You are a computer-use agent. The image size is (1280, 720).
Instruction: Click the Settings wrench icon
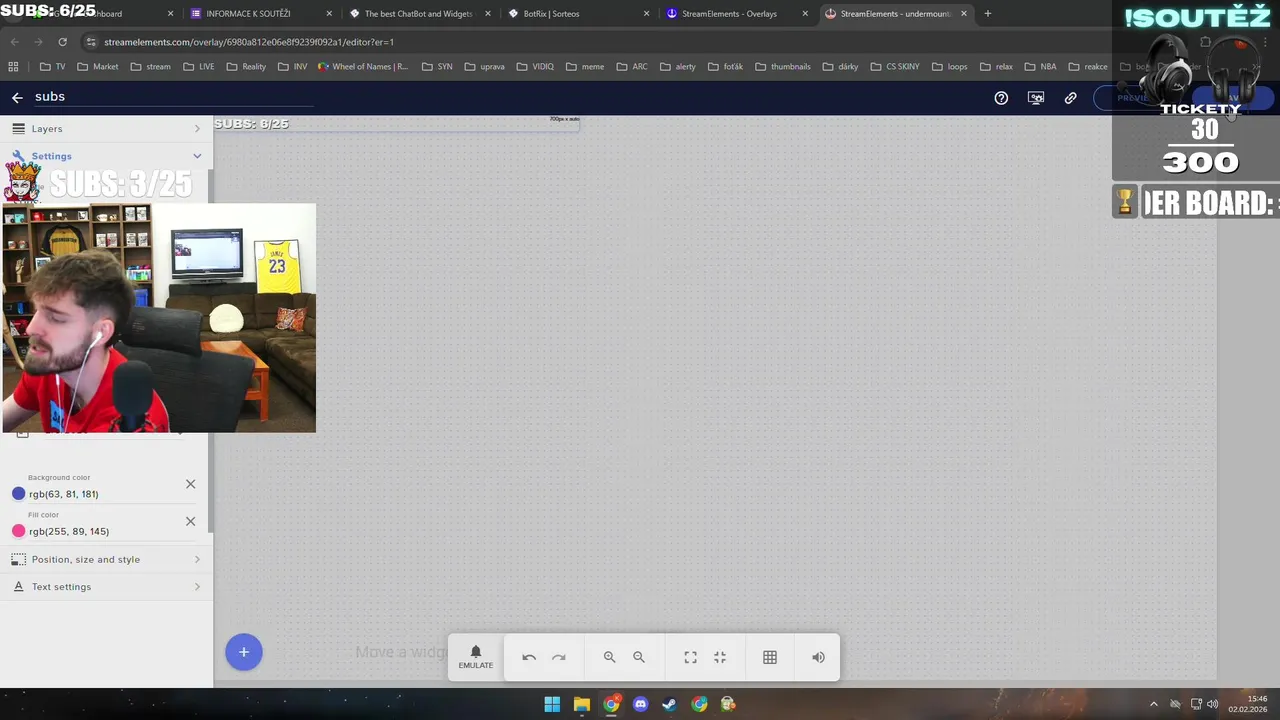click(x=18, y=156)
